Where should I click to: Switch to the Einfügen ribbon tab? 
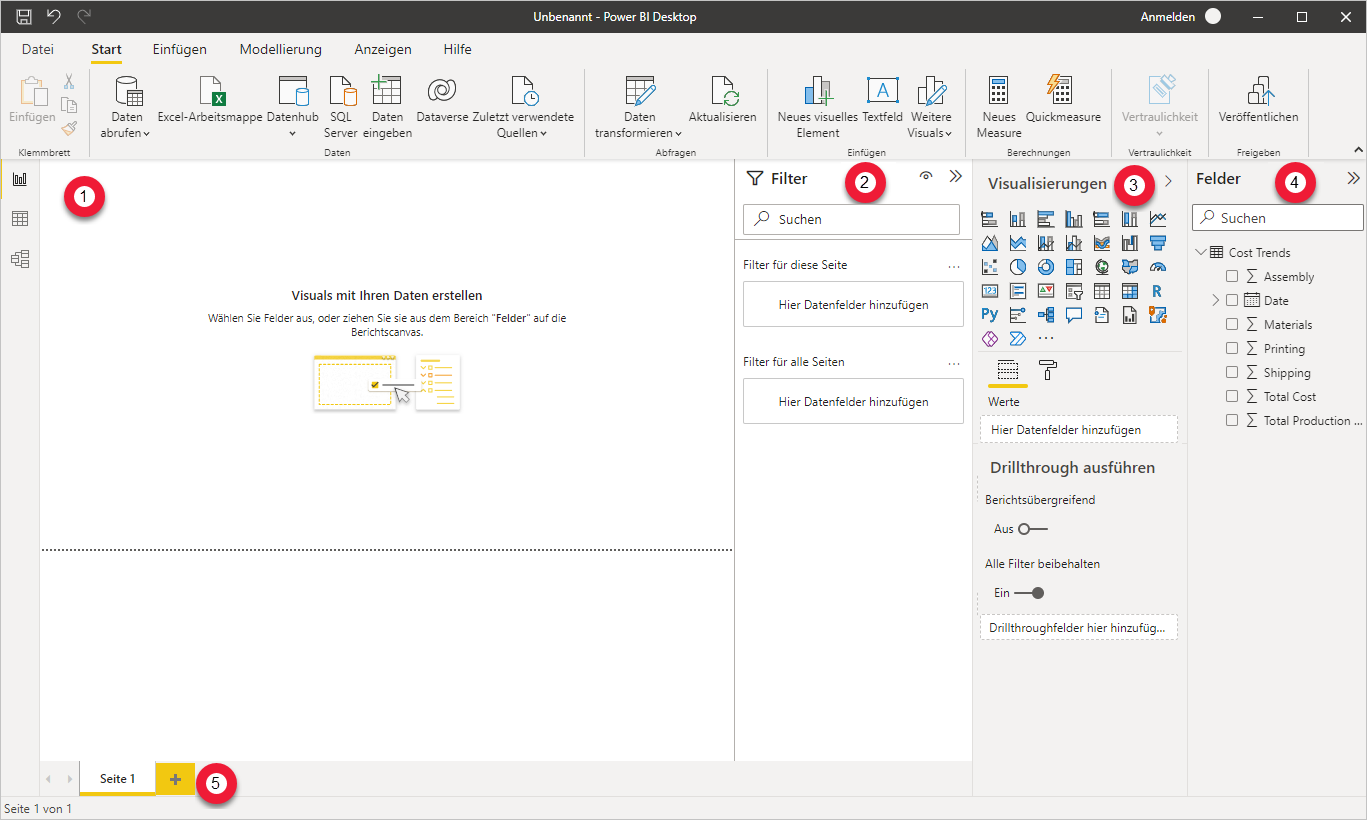[x=179, y=49]
